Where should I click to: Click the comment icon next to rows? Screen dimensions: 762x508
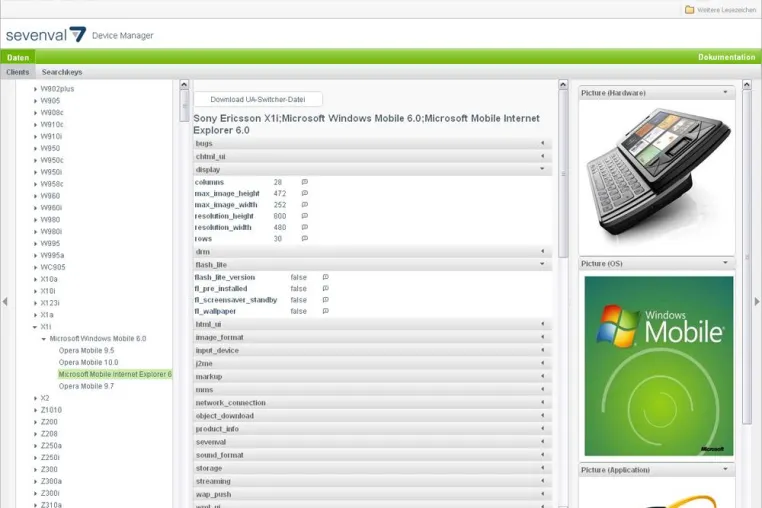coord(305,239)
